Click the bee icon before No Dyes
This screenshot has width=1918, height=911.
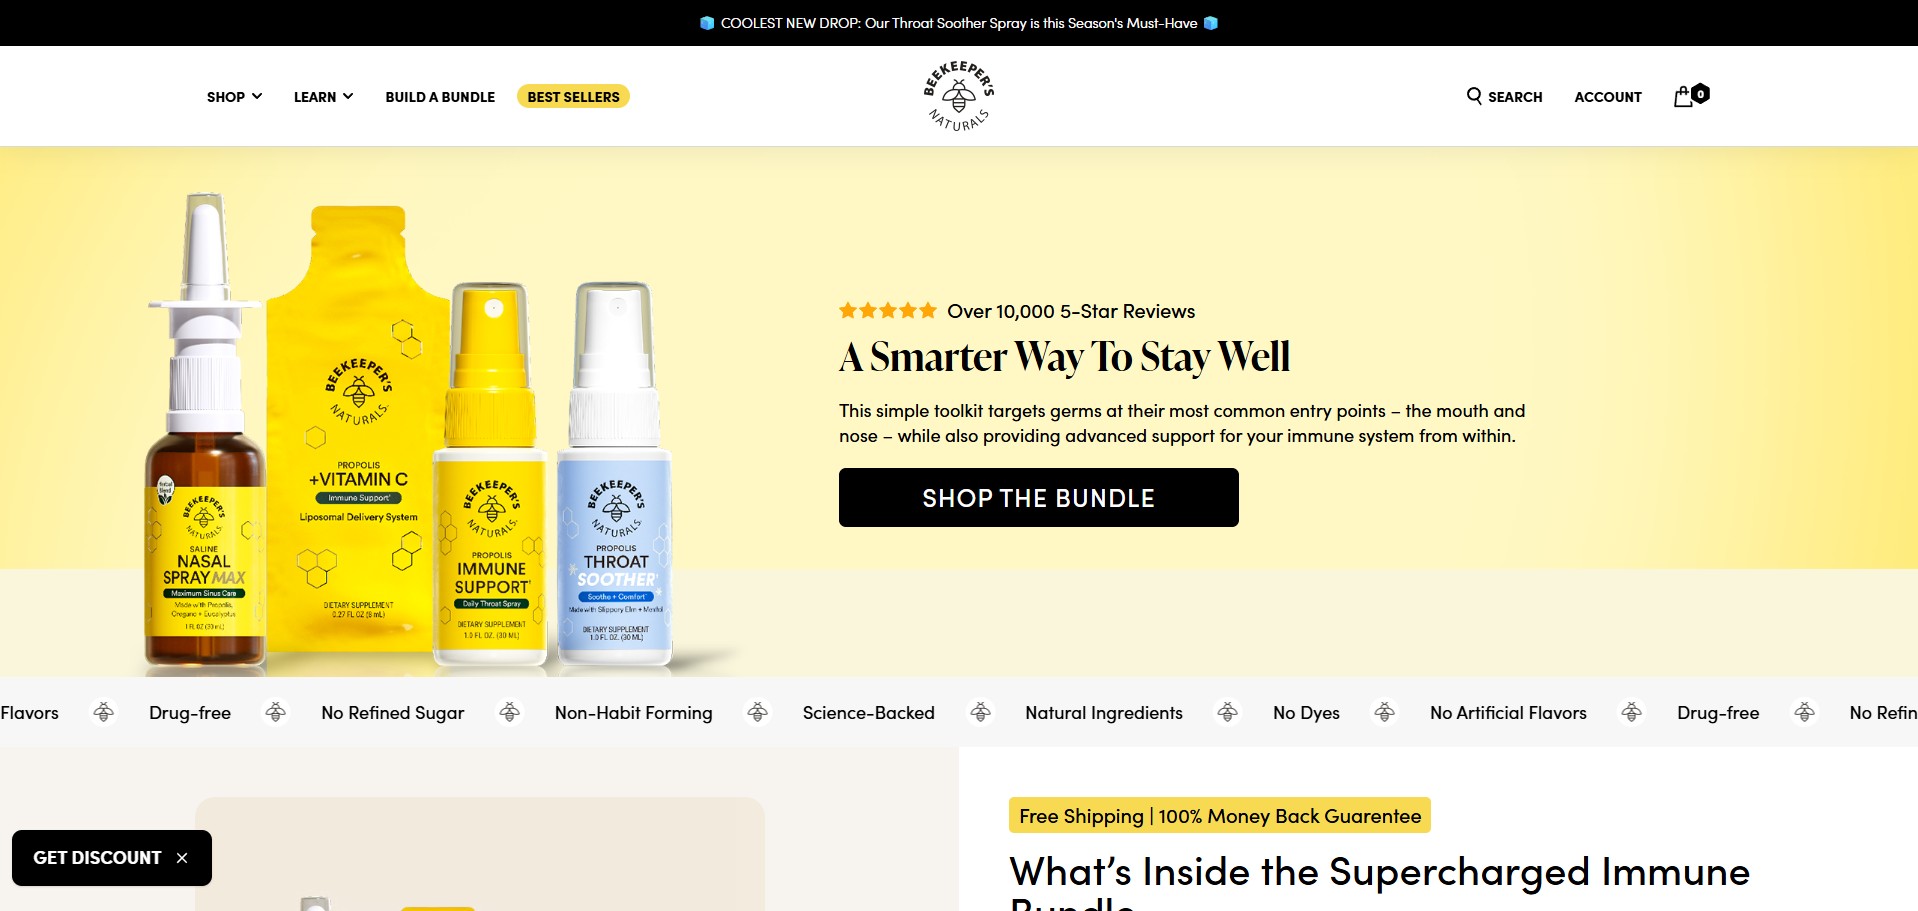click(1228, 712)
